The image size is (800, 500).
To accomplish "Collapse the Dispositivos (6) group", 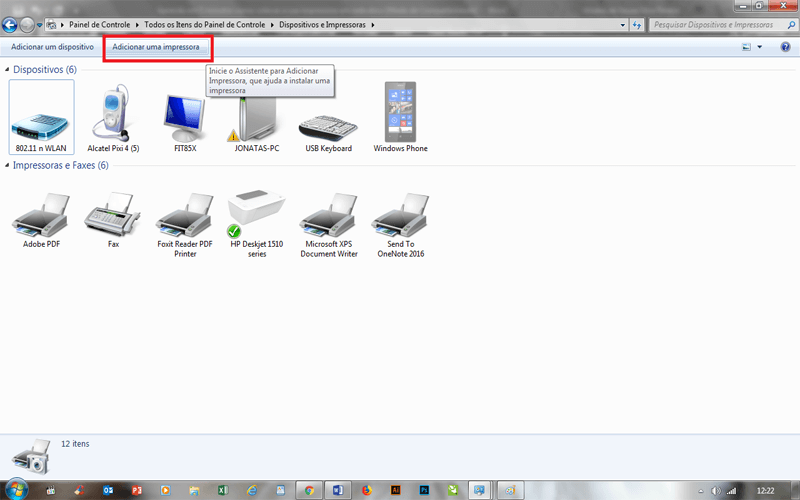I will [8, 70].
